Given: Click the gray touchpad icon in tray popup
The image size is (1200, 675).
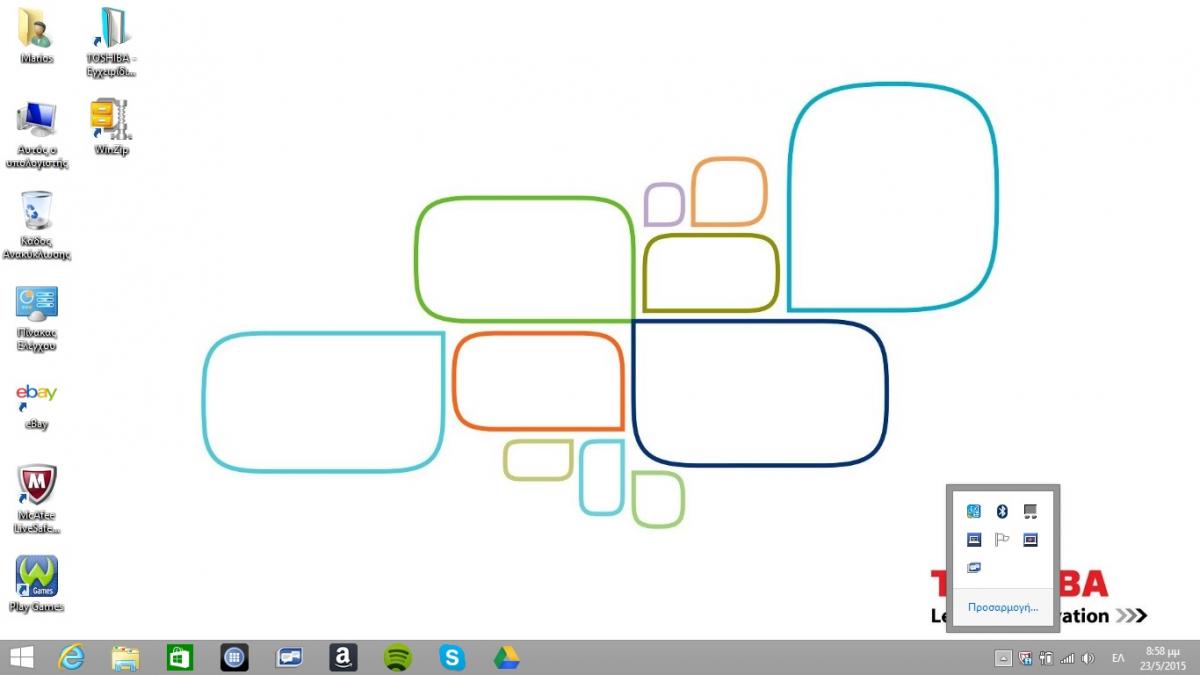Looking at the screenshot, I should (x=1030, y=511).
